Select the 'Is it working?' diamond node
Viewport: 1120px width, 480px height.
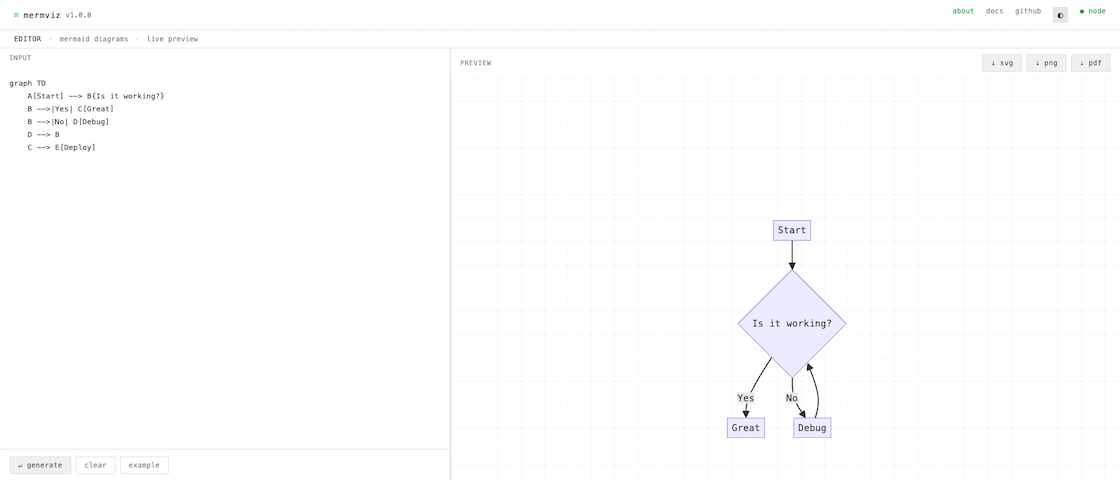tap(791, 323)
